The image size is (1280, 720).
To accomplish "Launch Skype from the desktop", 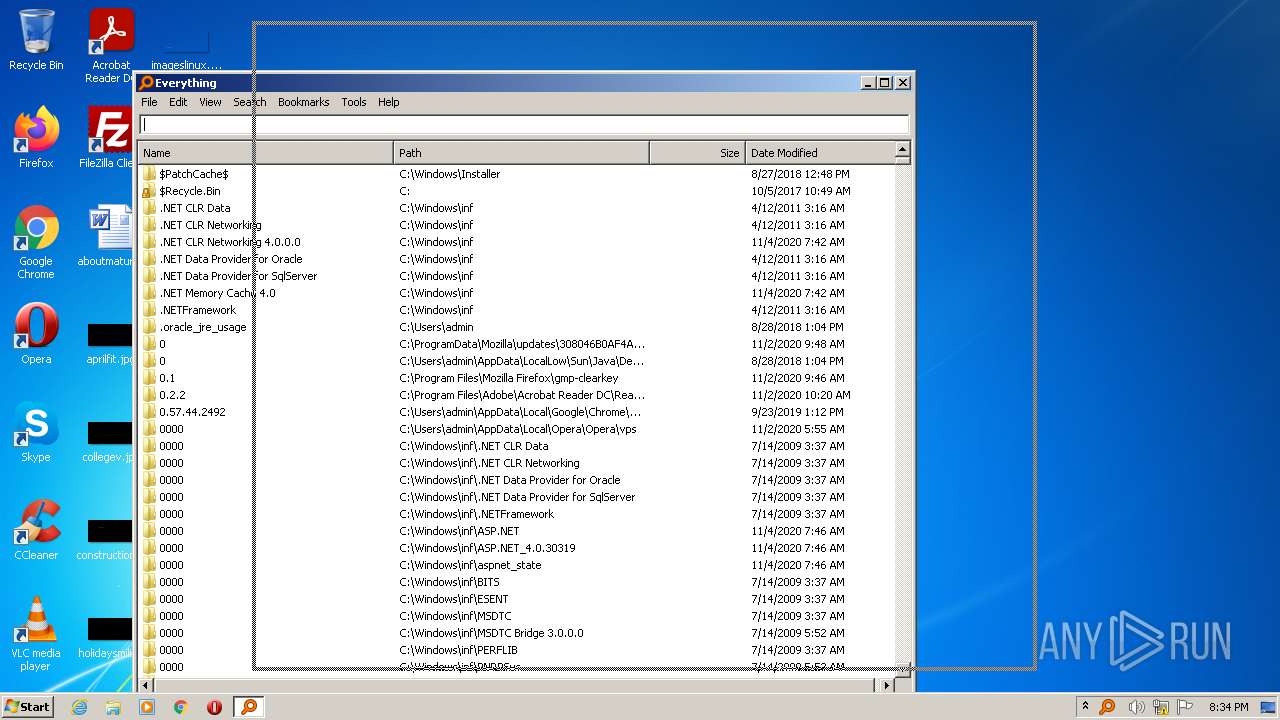I will click(36, 432).
